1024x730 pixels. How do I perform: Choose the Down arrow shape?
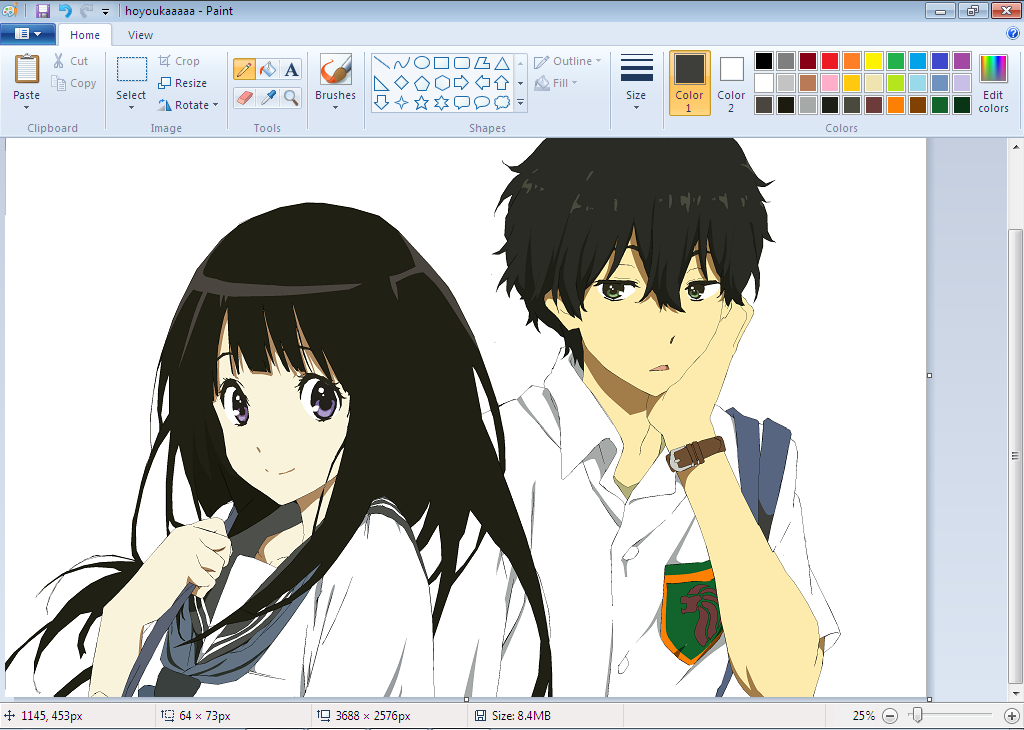click(x=382, y=103)
